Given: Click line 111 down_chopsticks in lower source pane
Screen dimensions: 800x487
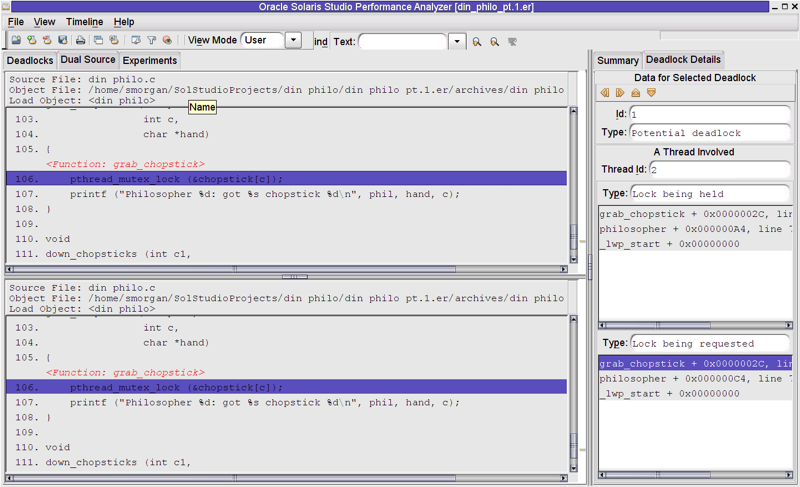Looking at the screenshot, I should coord(287,462).
